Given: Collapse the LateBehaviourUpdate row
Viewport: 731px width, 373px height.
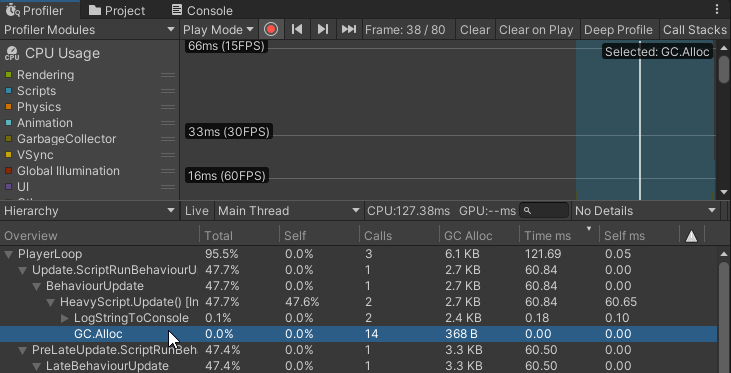Looking at the screenshot, I should coord(36,366).
